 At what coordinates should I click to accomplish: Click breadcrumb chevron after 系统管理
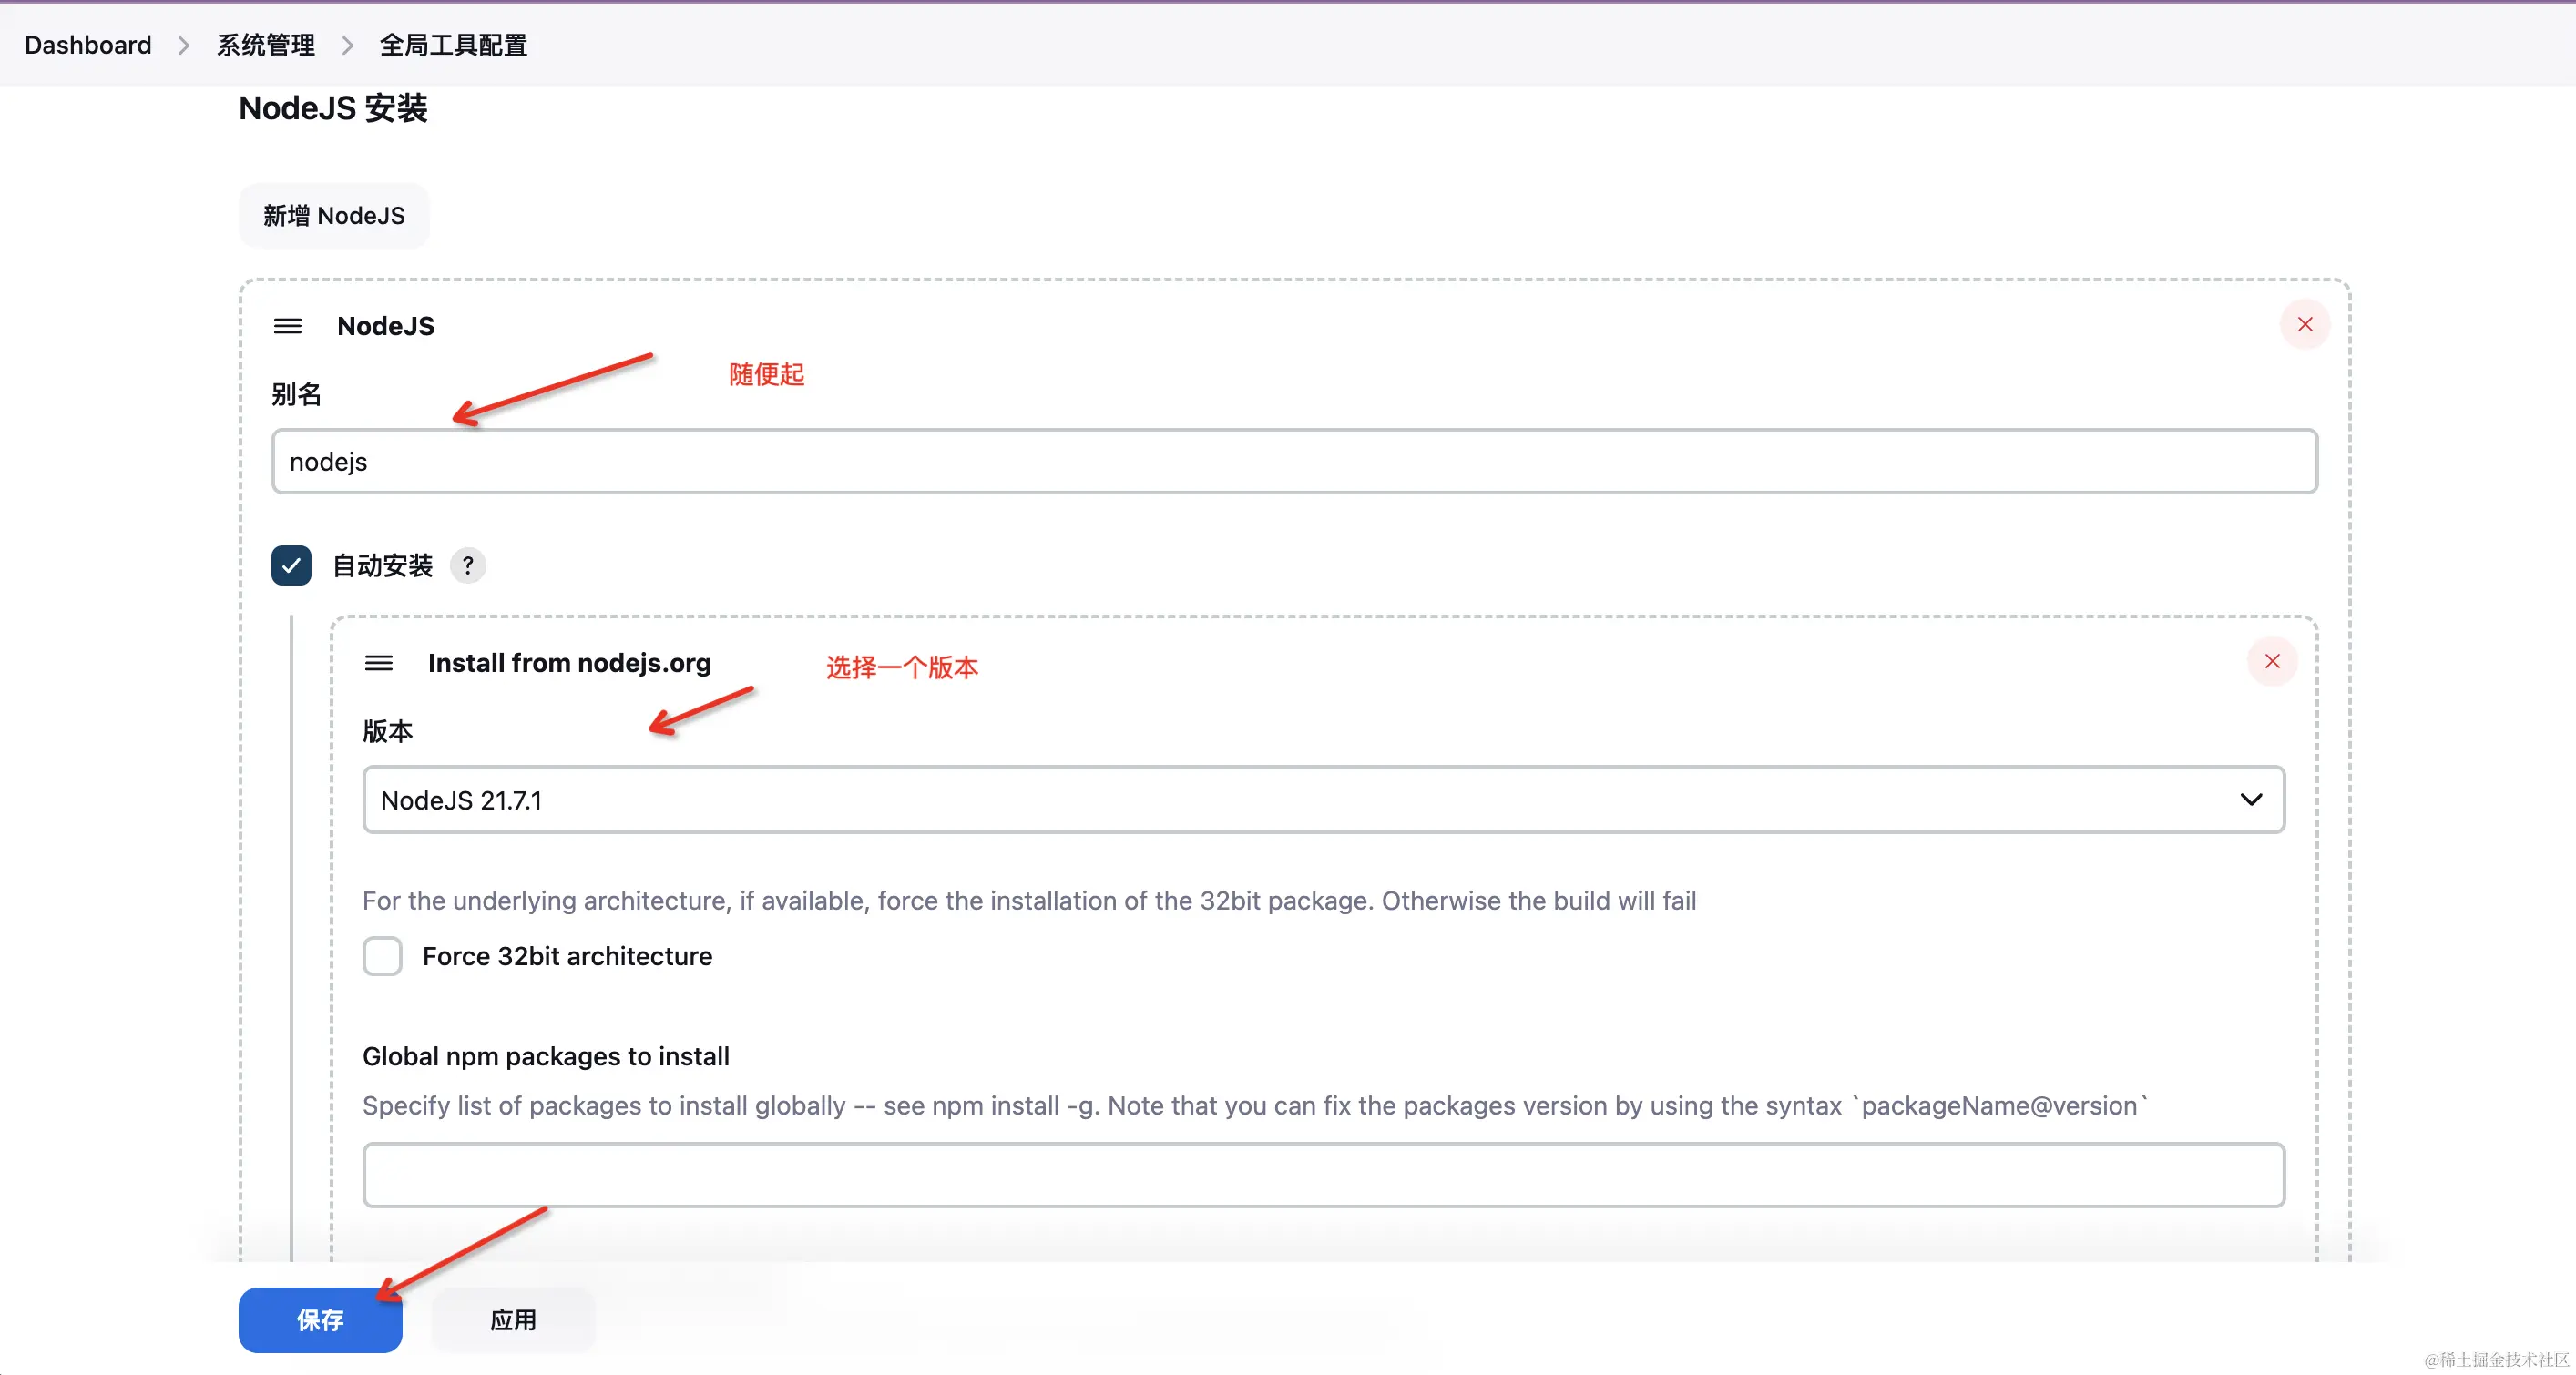[347, 46]
